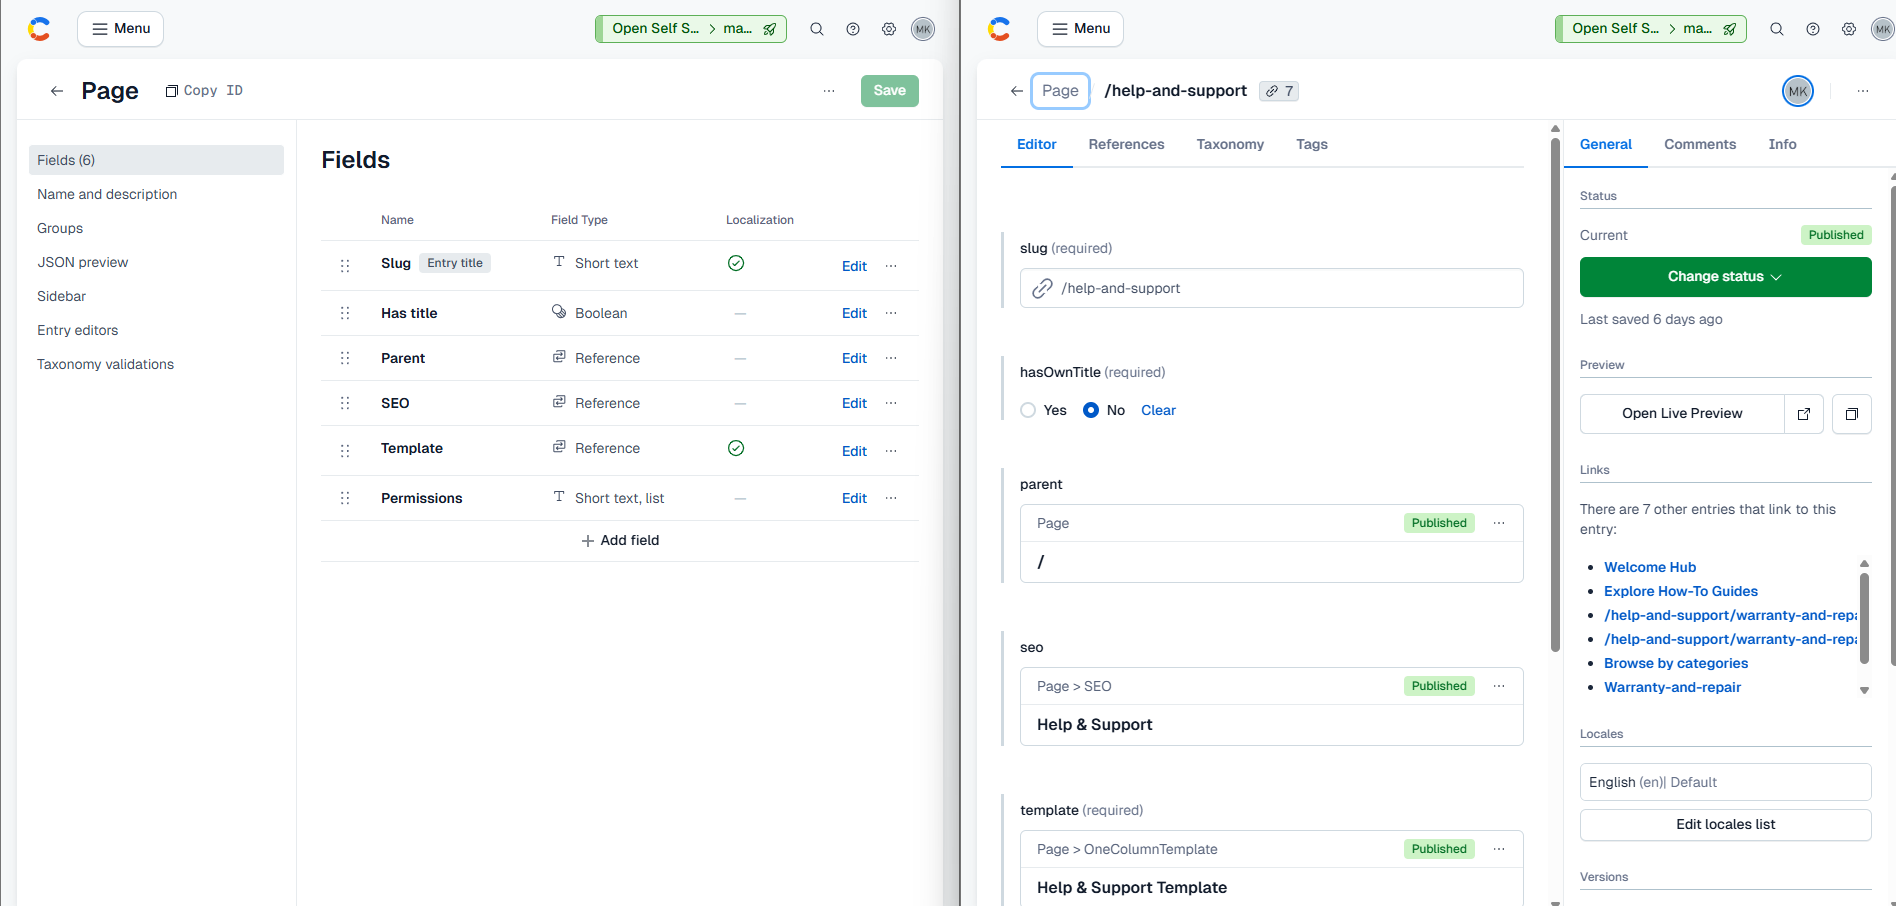Open the search with the magnifier icon
This screenshot has height=906, width=1896.
pyautogui.click(x=817, y=29)
